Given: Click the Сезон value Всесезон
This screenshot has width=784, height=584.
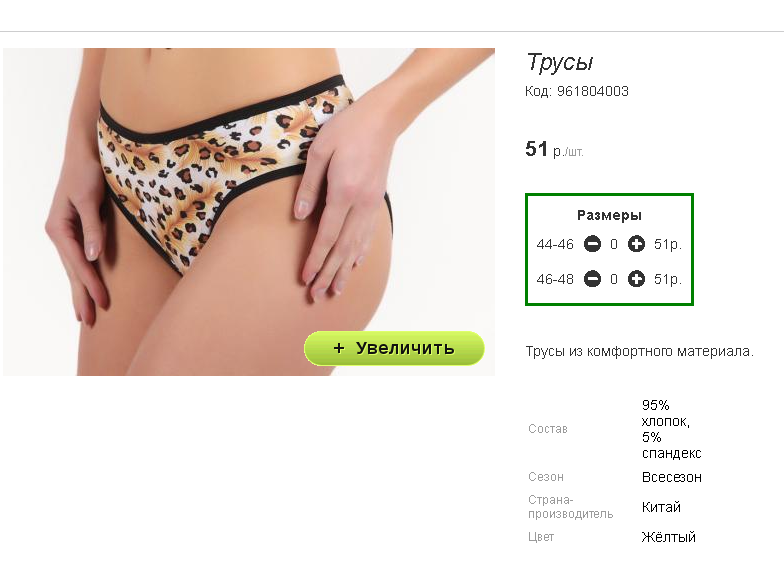Looking at the screenshot, I should coord(672,477).
